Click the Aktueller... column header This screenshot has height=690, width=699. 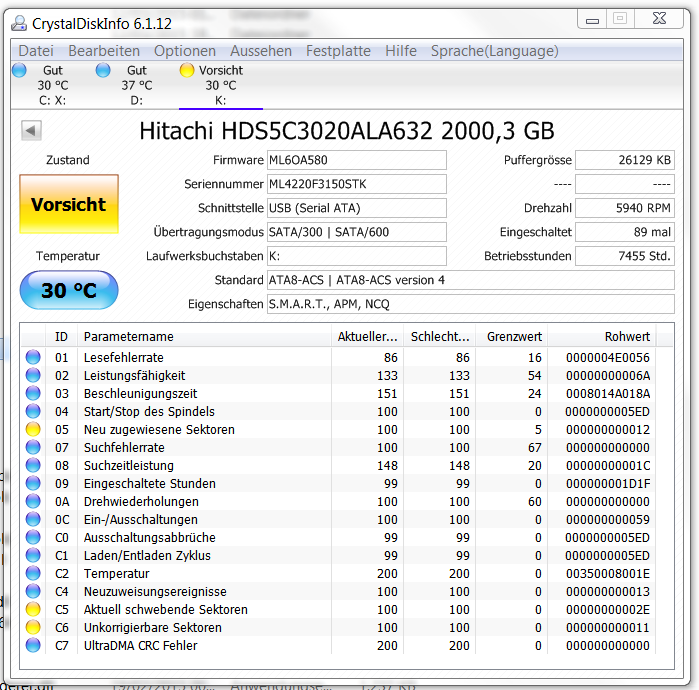coord(367,337)
